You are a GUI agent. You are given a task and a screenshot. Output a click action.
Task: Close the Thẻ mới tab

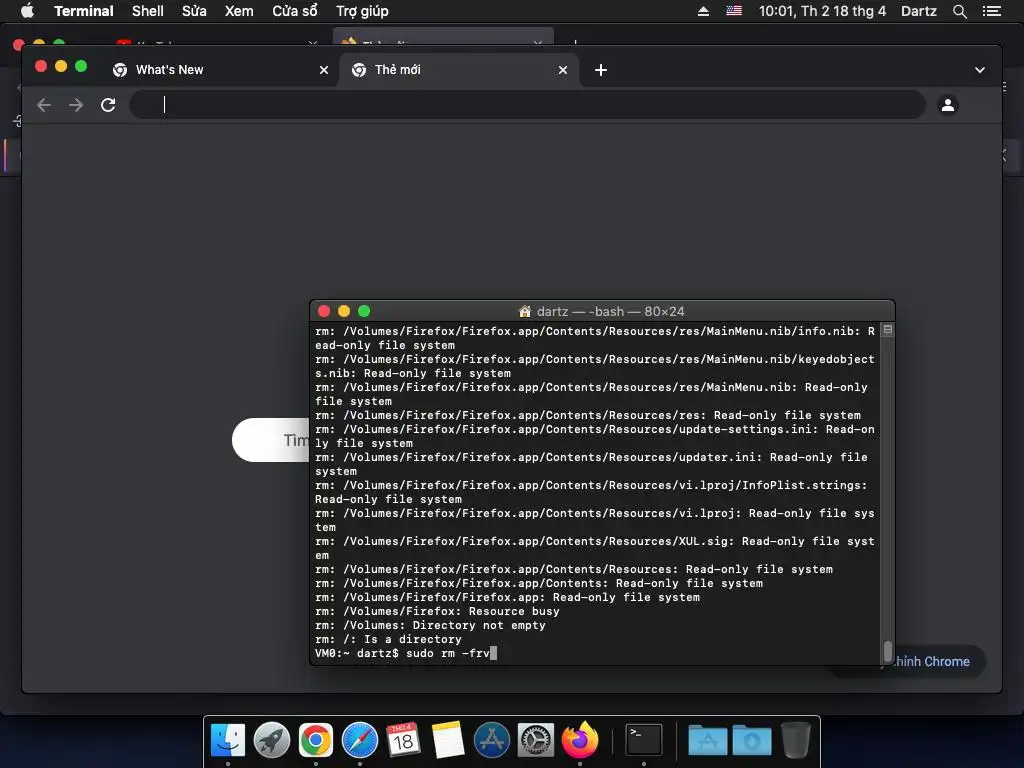pyautogui.click(x=563, y=70)
